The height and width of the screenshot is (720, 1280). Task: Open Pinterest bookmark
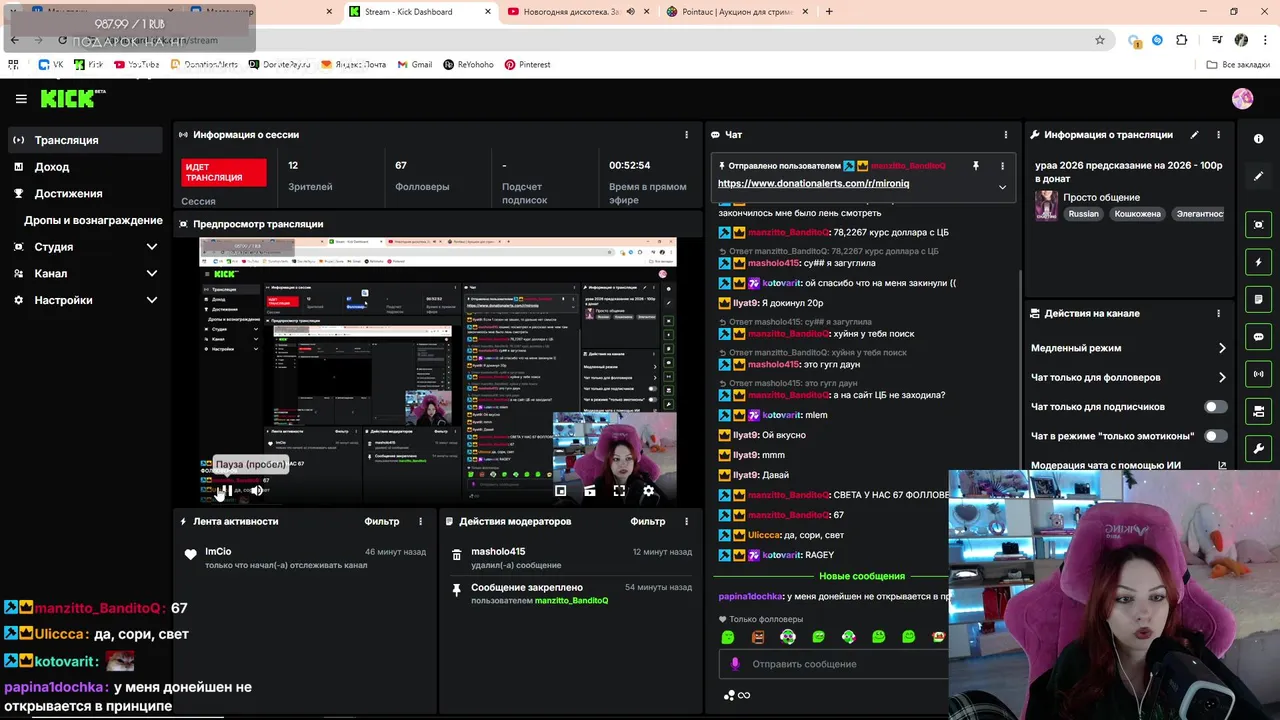click(x=527, y=64)
